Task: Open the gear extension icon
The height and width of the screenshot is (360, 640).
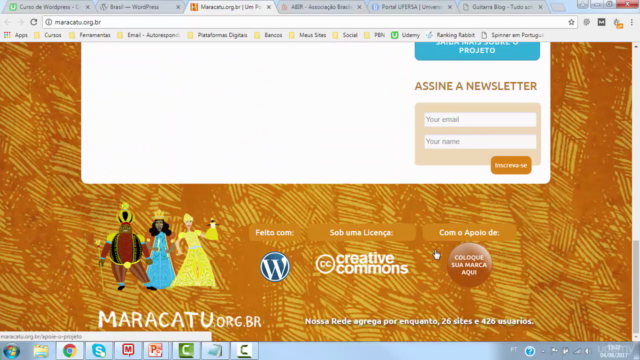Action: coord(587,22)
